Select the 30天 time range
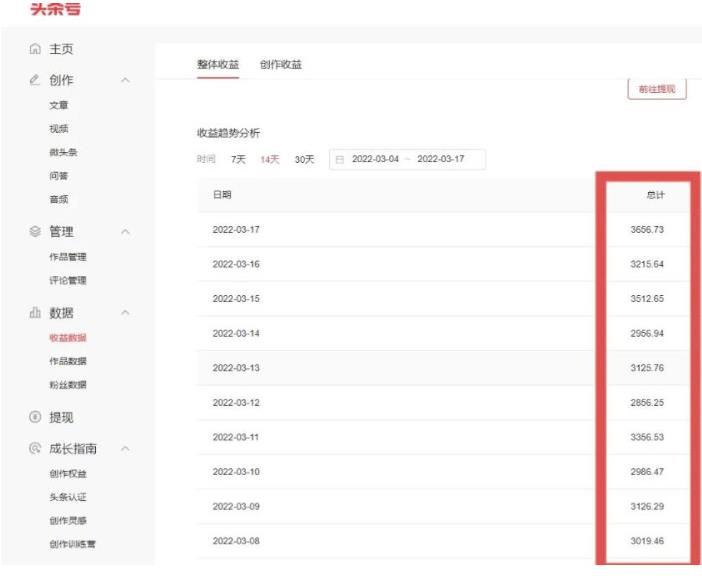 304,159
